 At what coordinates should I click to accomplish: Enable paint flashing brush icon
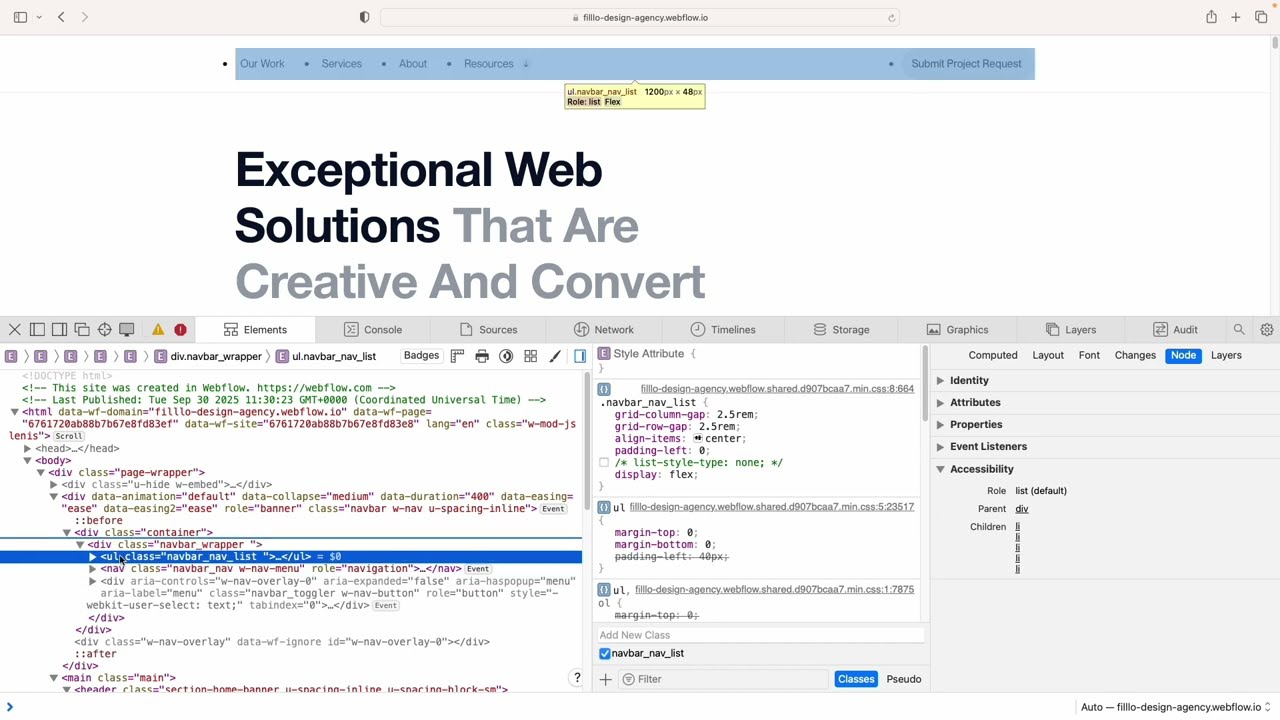pyautogui.click(x=555, y=356)
